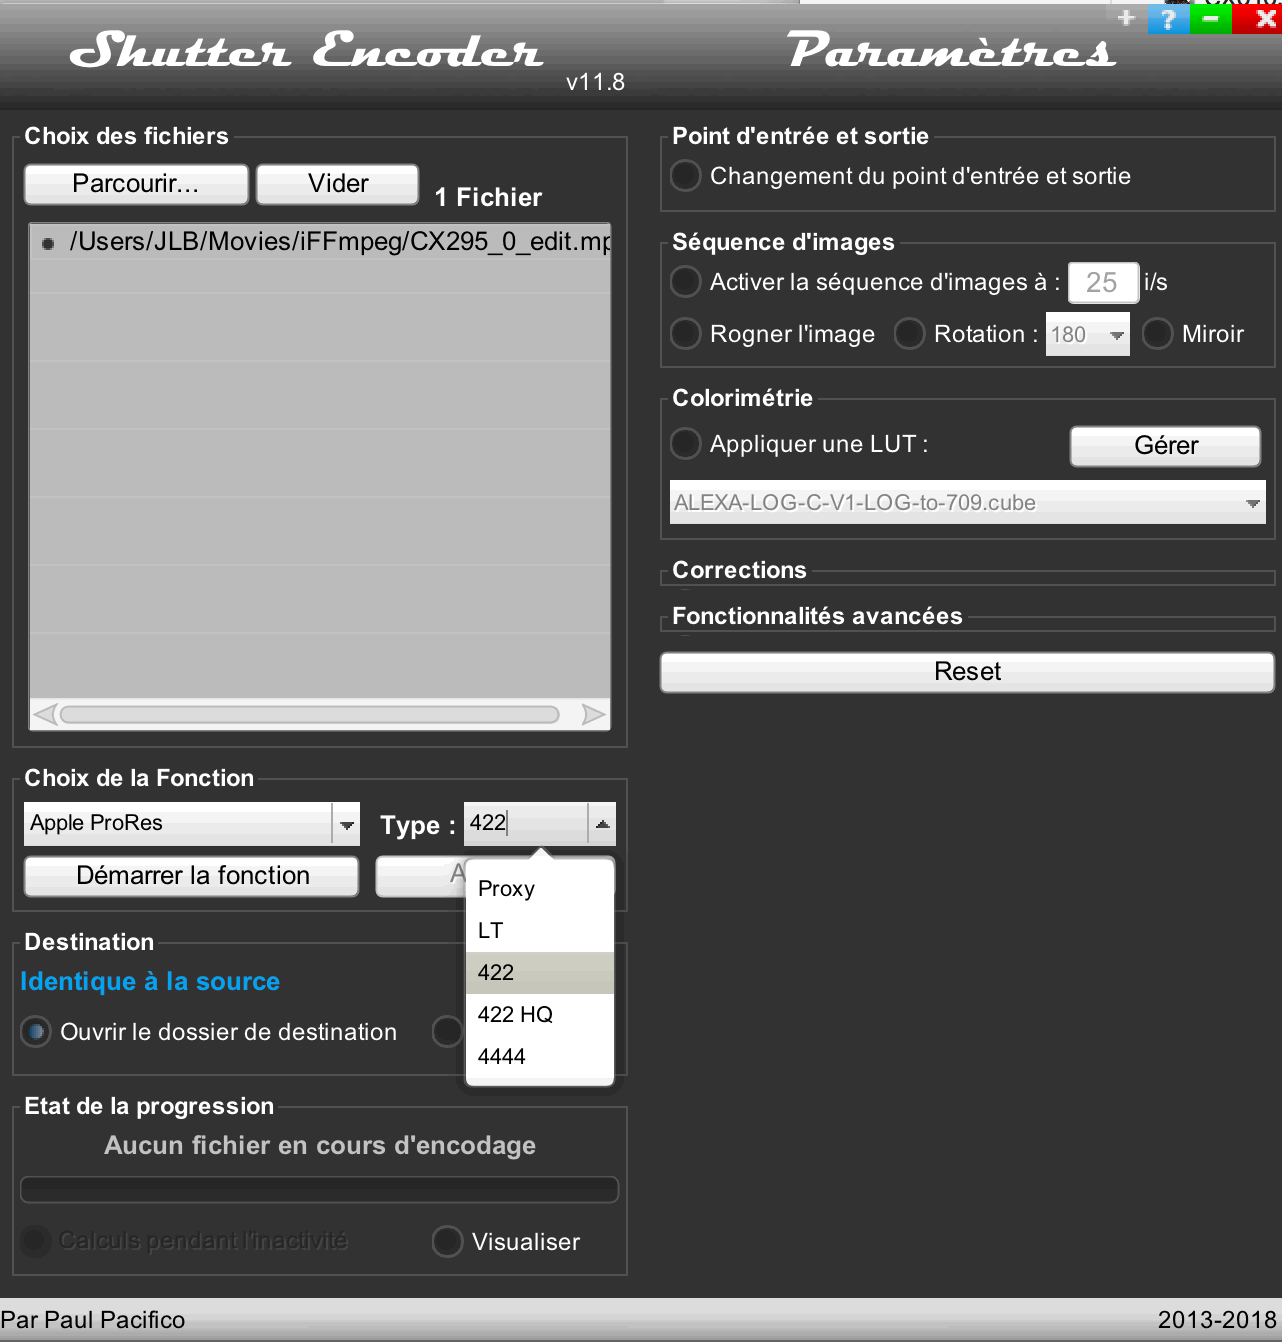This screenshot has height=1342, width=1282.
Task: Open the ALEXA-LOG-C LUT file dropdown
Action: pyautogui.click(x=967, y=502)
